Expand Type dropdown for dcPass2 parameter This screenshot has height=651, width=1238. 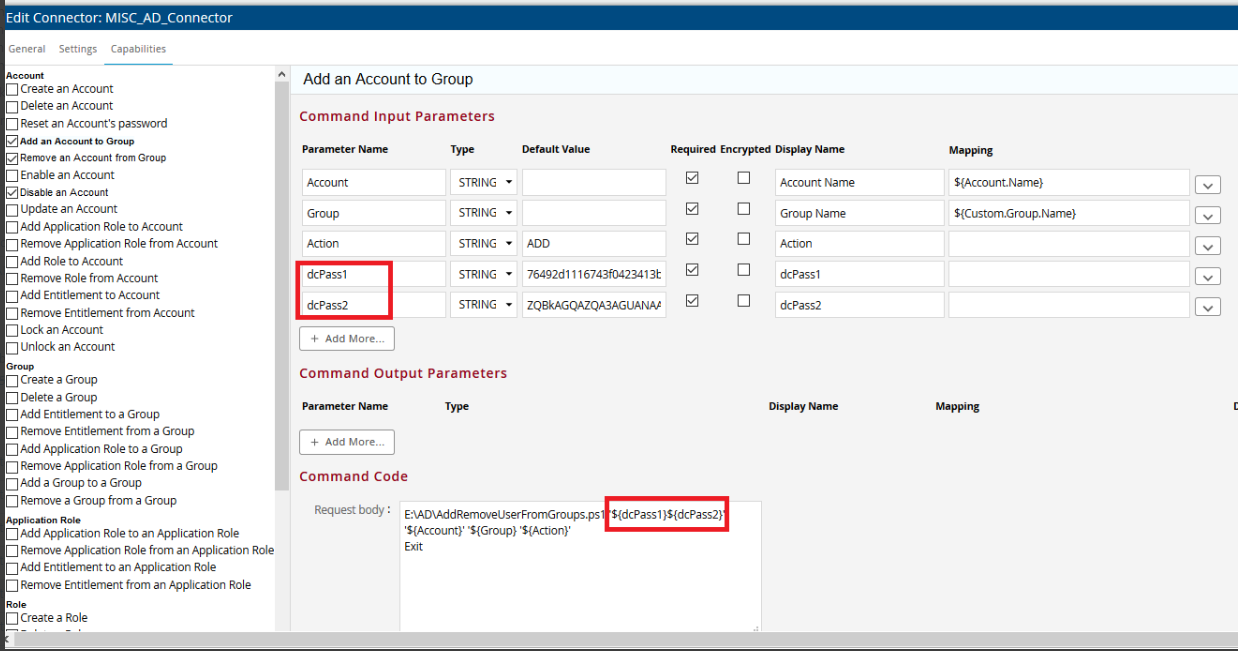(484, 305)
